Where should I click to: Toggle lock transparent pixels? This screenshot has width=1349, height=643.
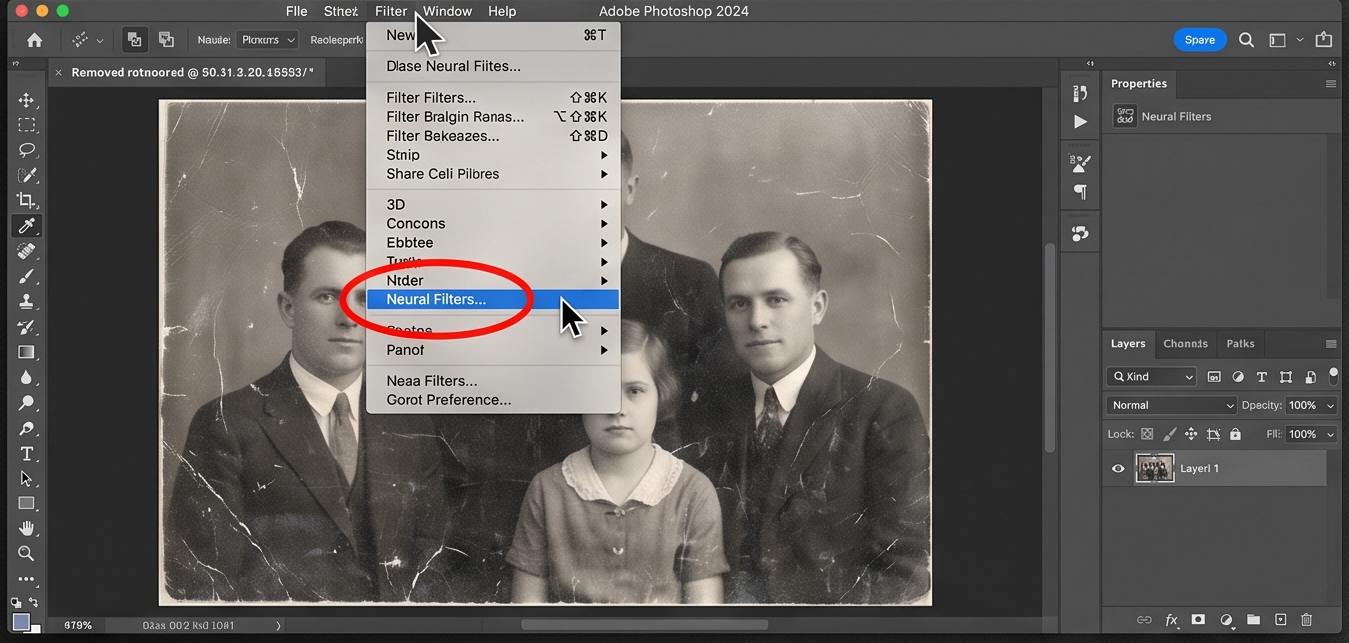pyautogui.click(x=1147, y=434)
